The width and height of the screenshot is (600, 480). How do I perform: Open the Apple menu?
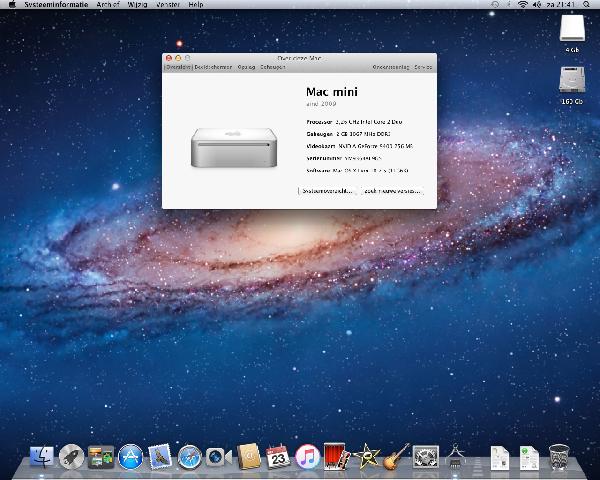pyautogui.click(x=12, y=4)
